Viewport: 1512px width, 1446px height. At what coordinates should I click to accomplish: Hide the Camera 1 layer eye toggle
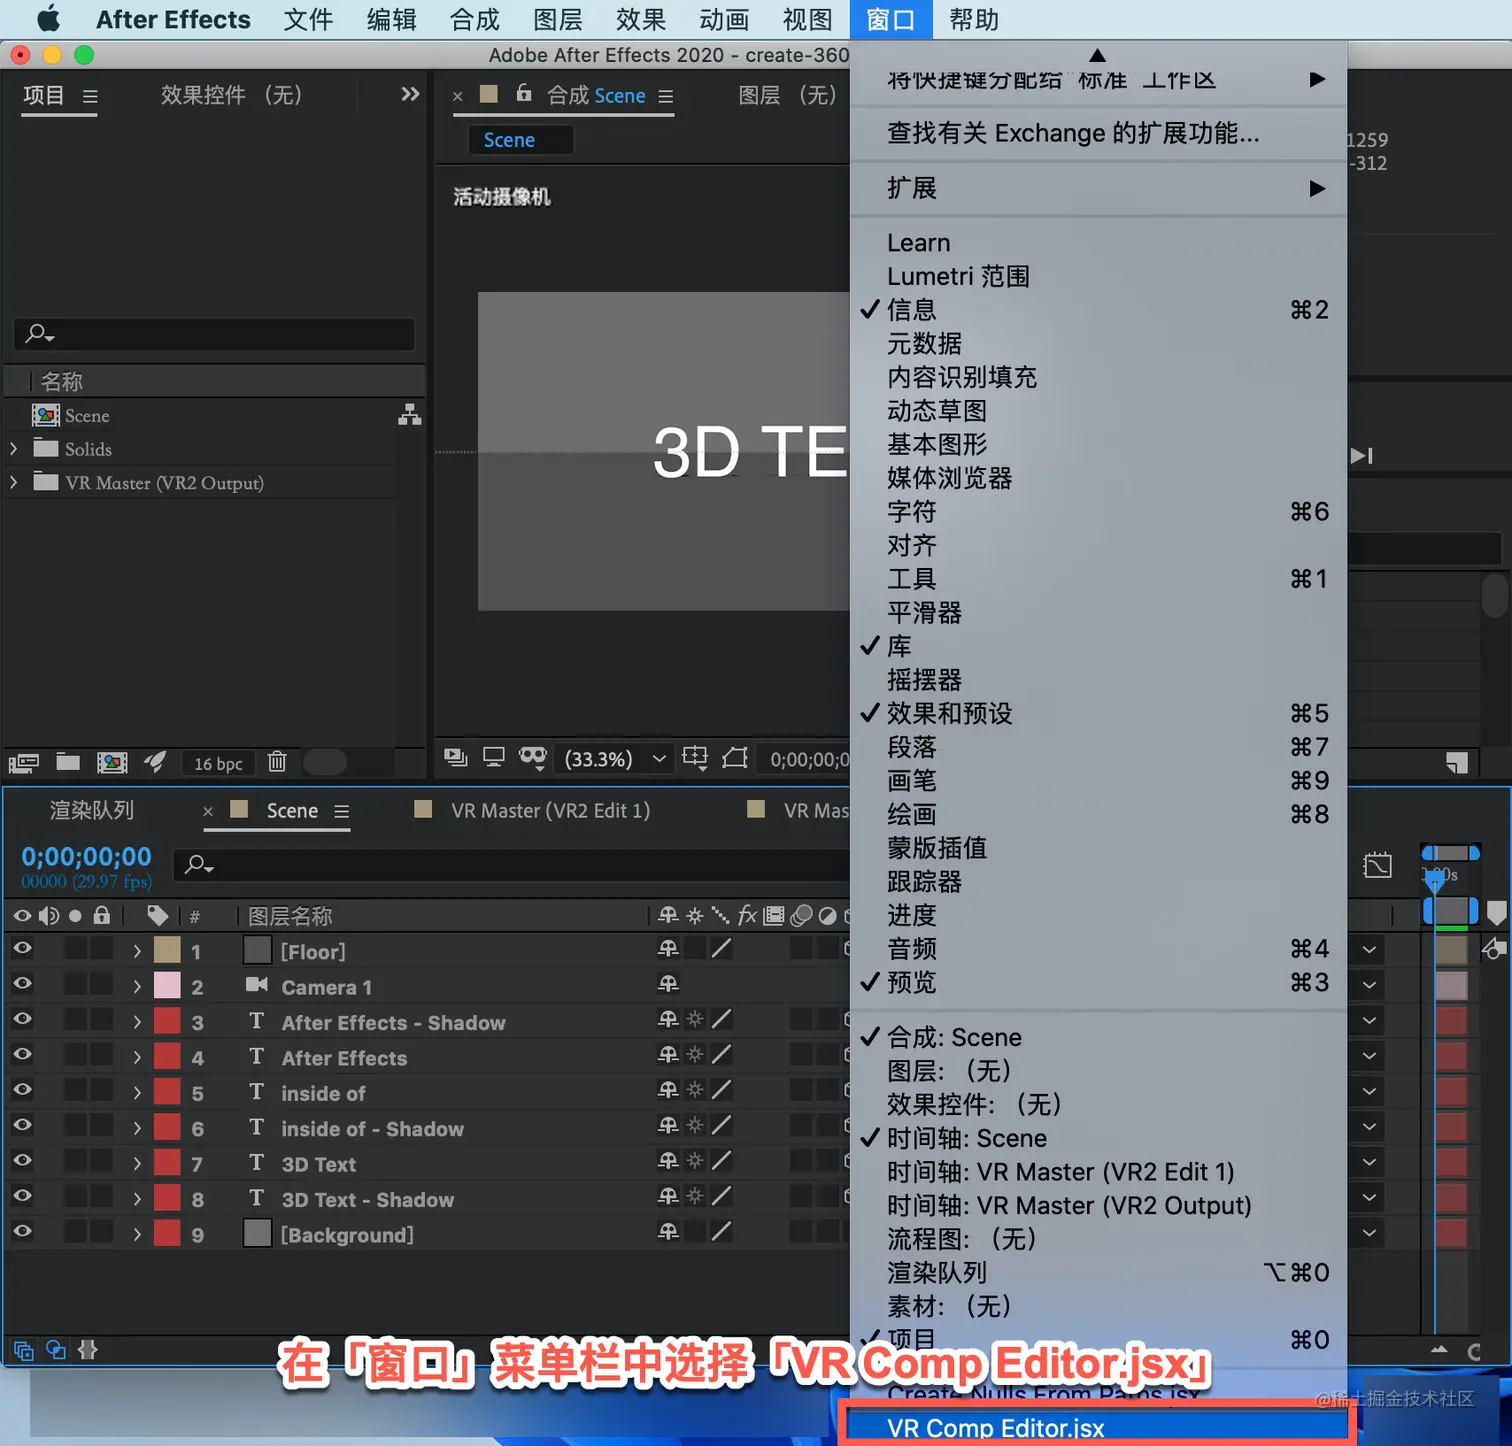click(x=22, y=984)
